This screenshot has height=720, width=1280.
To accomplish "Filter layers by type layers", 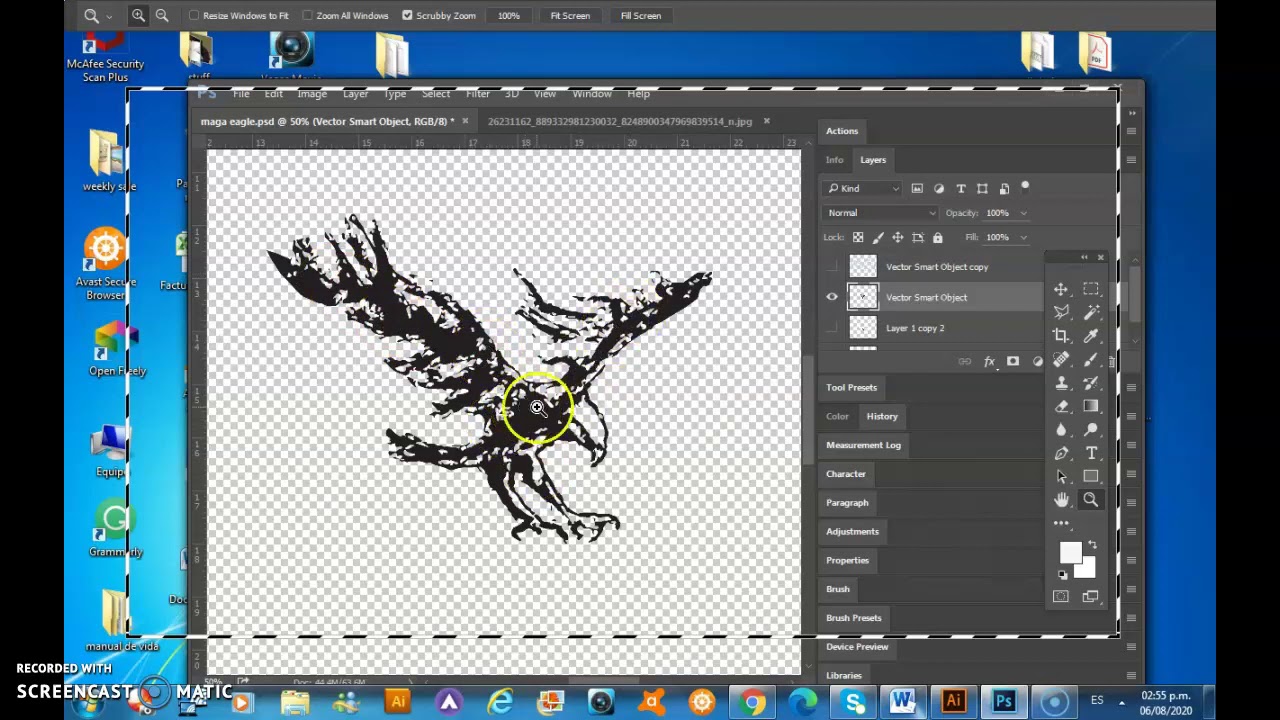I will click(x=961, y=188).
